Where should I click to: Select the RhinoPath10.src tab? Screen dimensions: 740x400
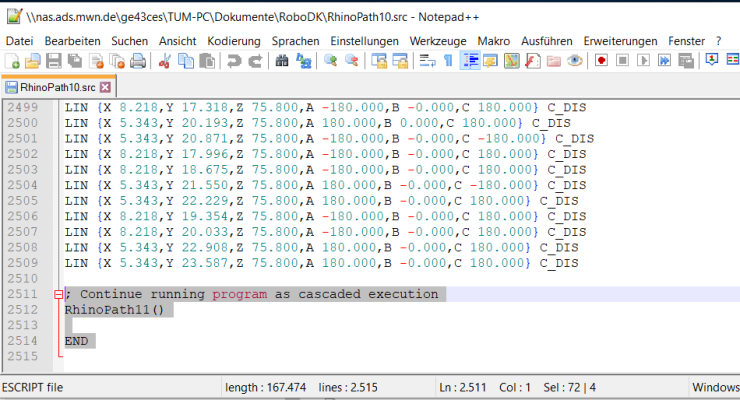(x=57, y=87)
